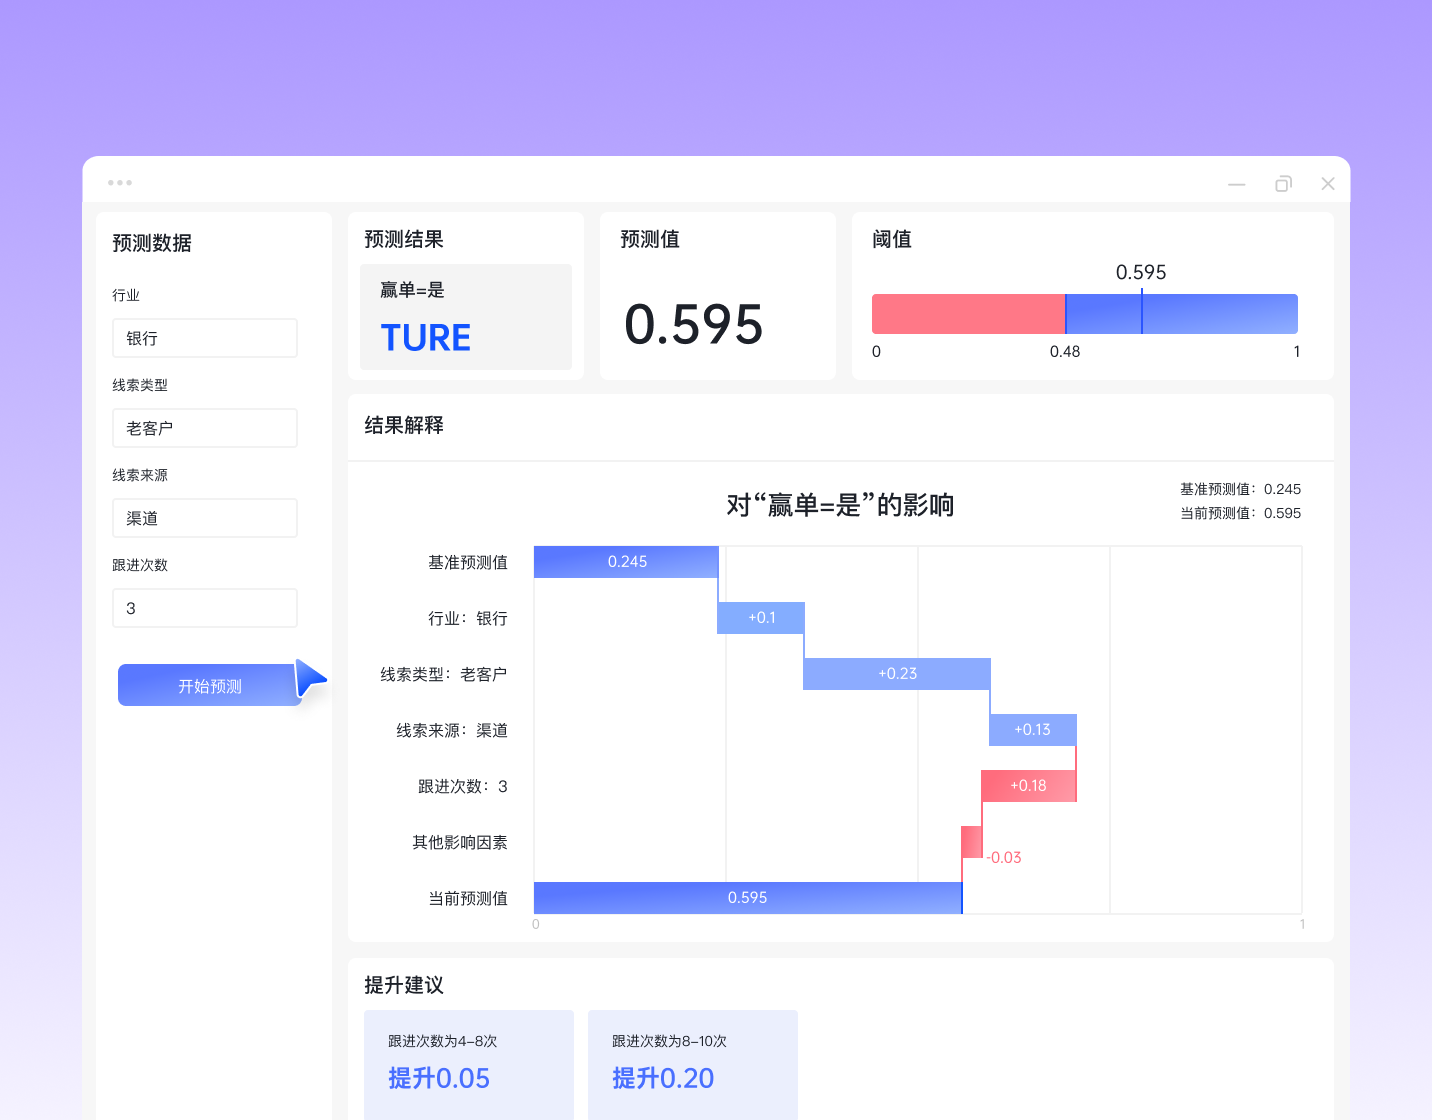Minimize the window via the dash icon

(x=1237, y=184)
